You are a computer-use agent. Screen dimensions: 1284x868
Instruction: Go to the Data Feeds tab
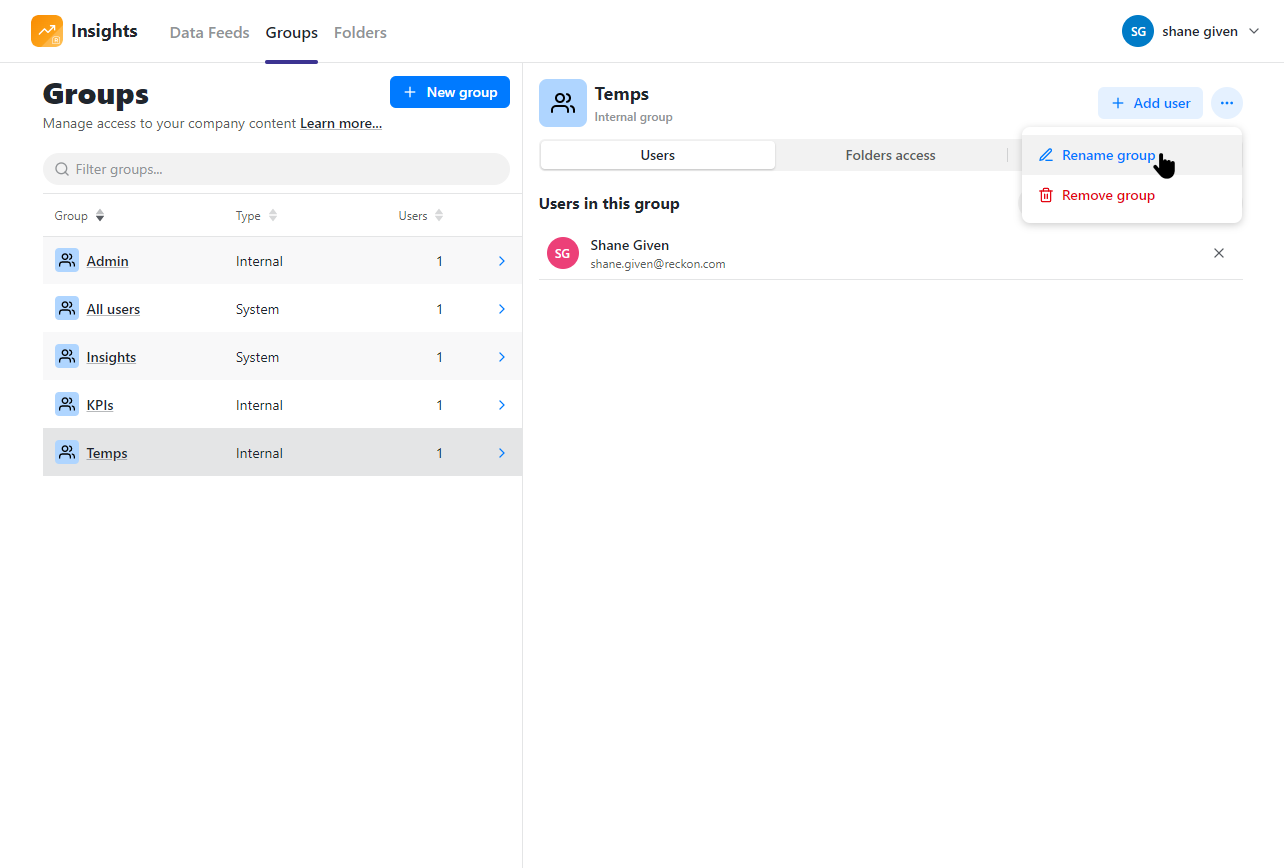click(209, 33)
